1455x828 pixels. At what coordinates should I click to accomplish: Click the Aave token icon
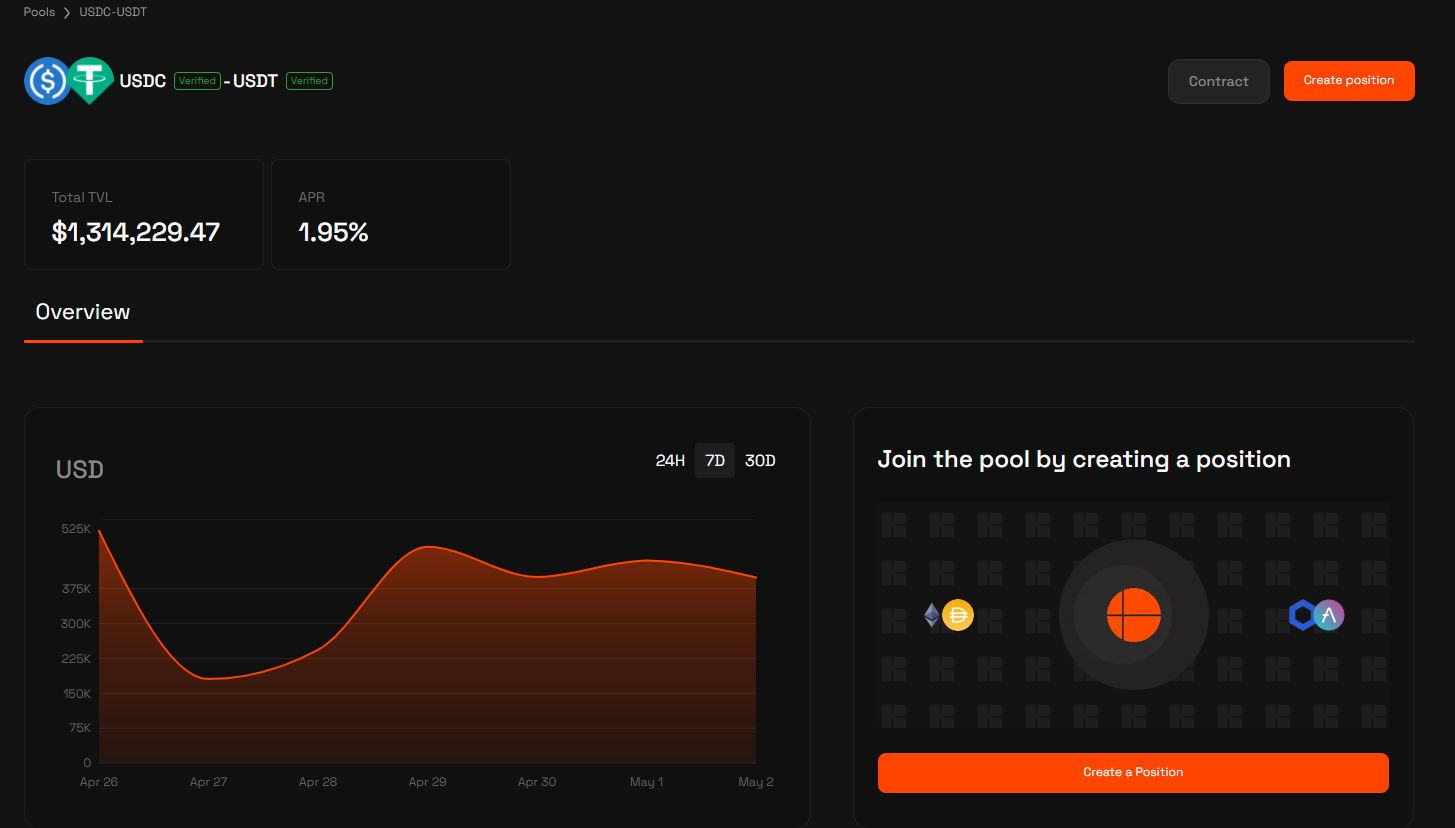[1329, 615]
